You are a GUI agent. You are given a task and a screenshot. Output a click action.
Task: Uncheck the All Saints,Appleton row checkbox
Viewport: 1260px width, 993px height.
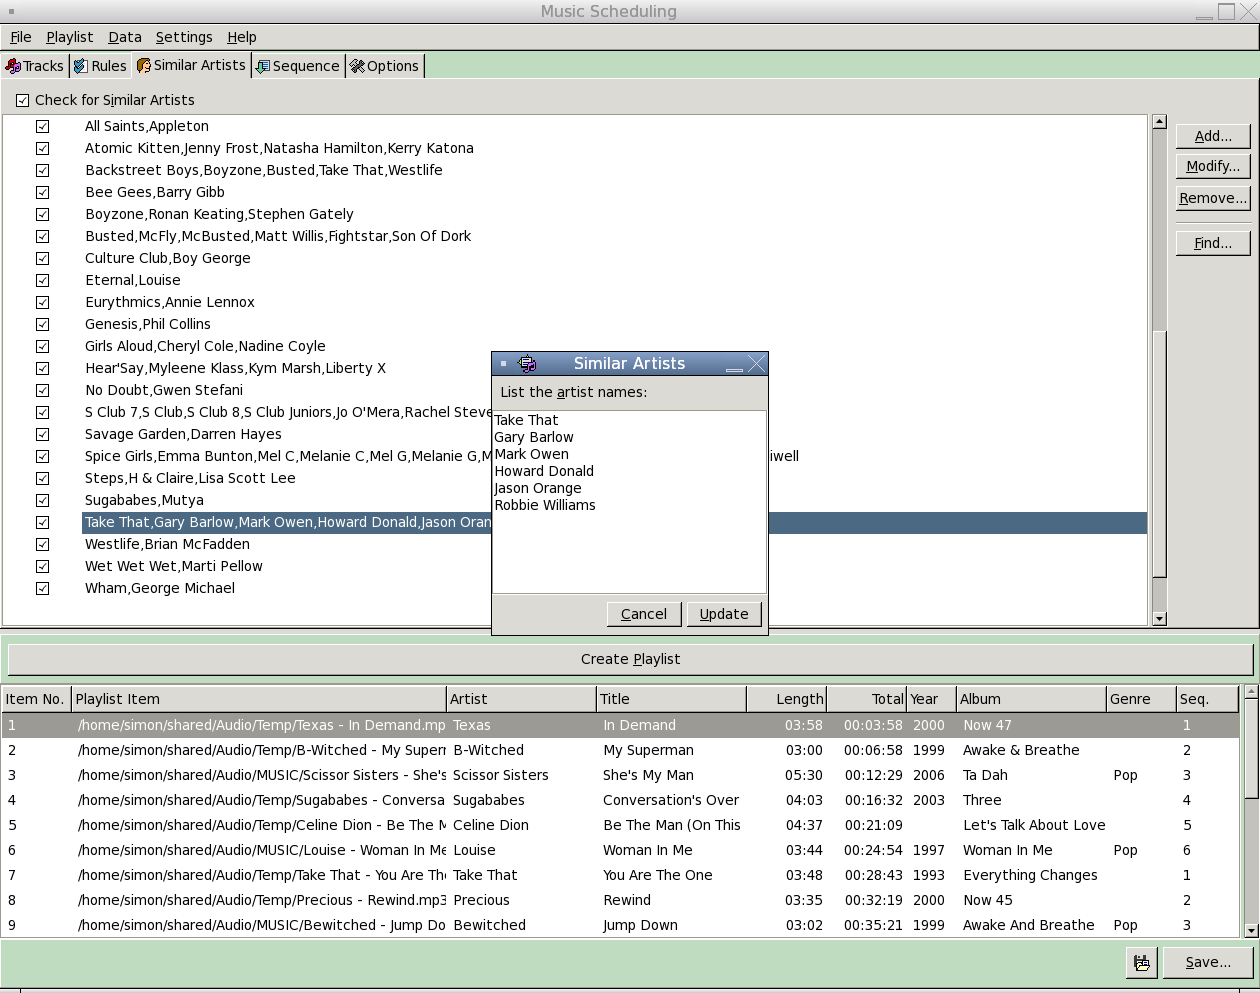[x=43, y=126]
